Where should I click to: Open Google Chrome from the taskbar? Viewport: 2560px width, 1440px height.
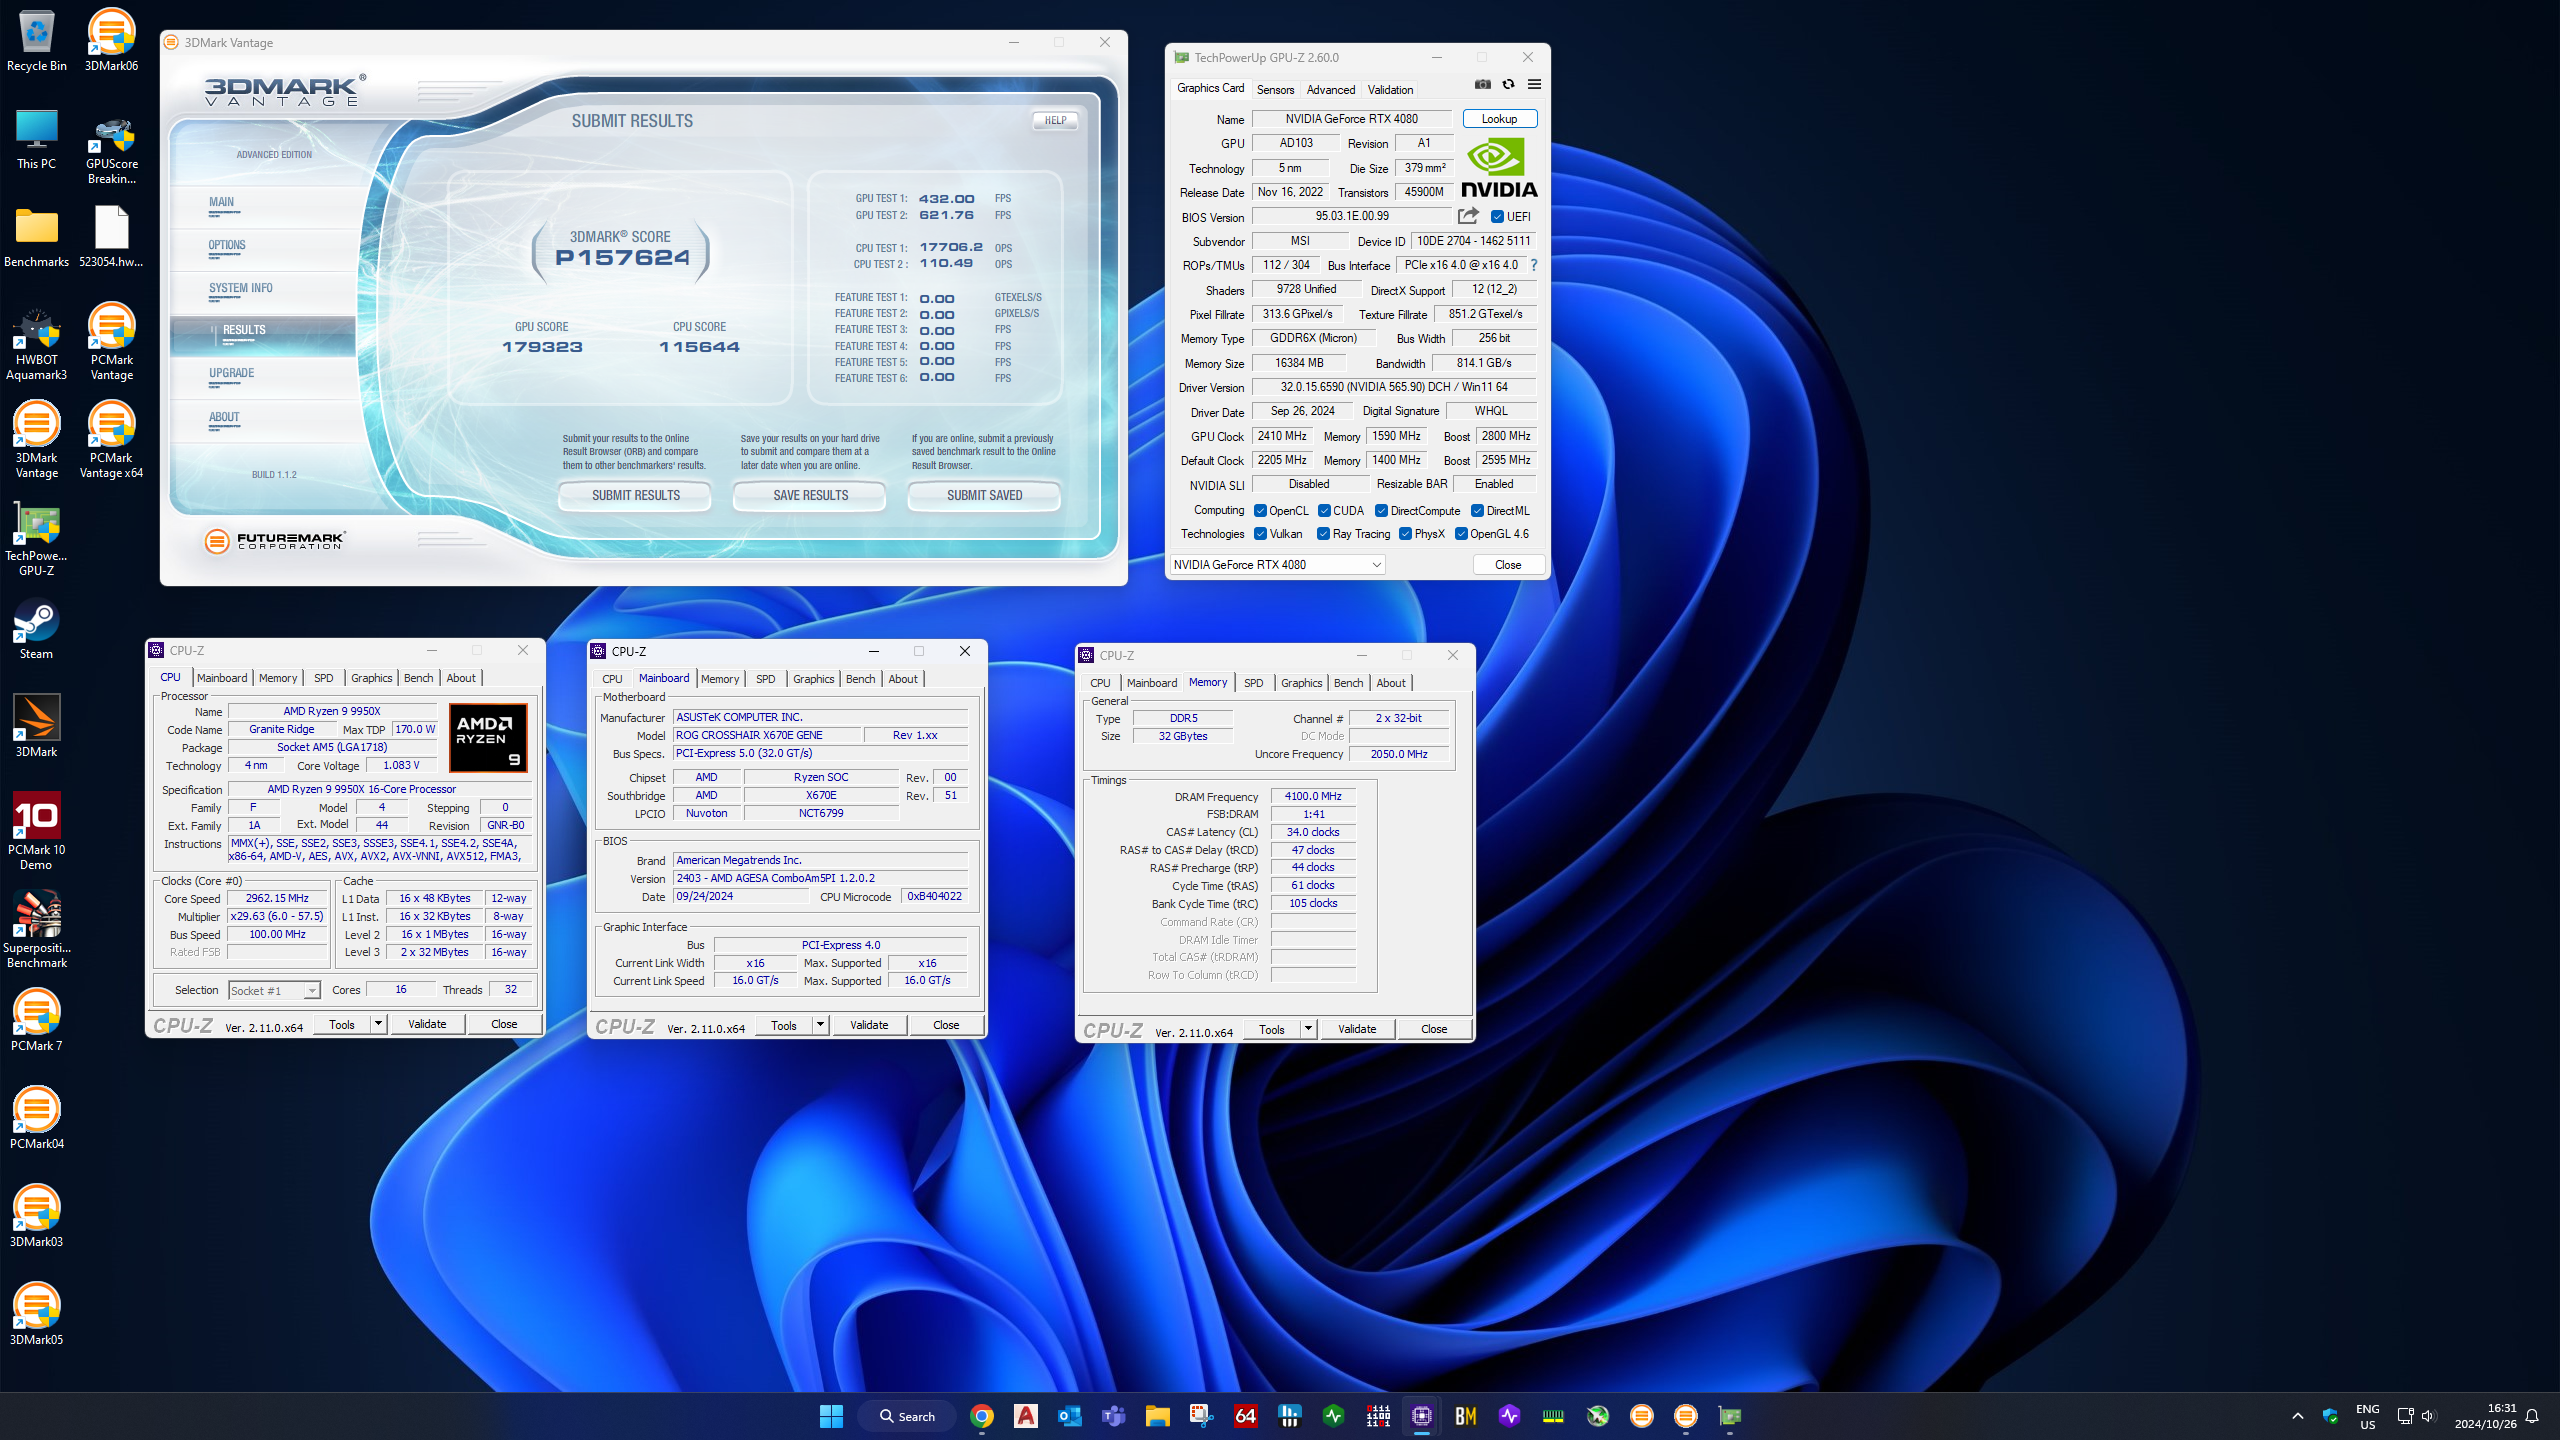982,1416
